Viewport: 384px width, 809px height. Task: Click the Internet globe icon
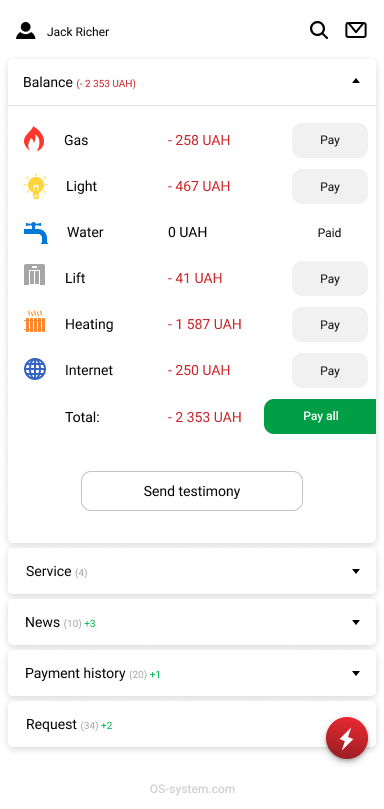click(x=35, y=369)
